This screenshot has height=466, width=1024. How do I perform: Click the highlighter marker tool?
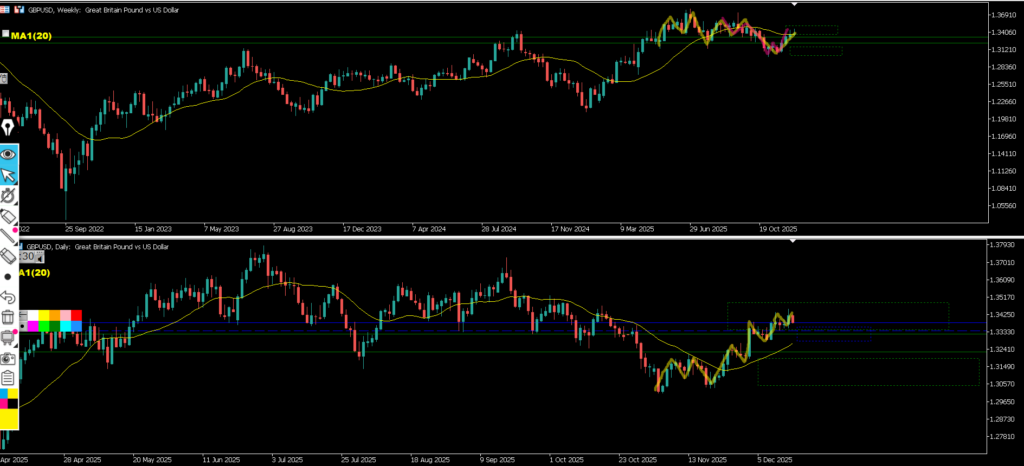[8, 216]
